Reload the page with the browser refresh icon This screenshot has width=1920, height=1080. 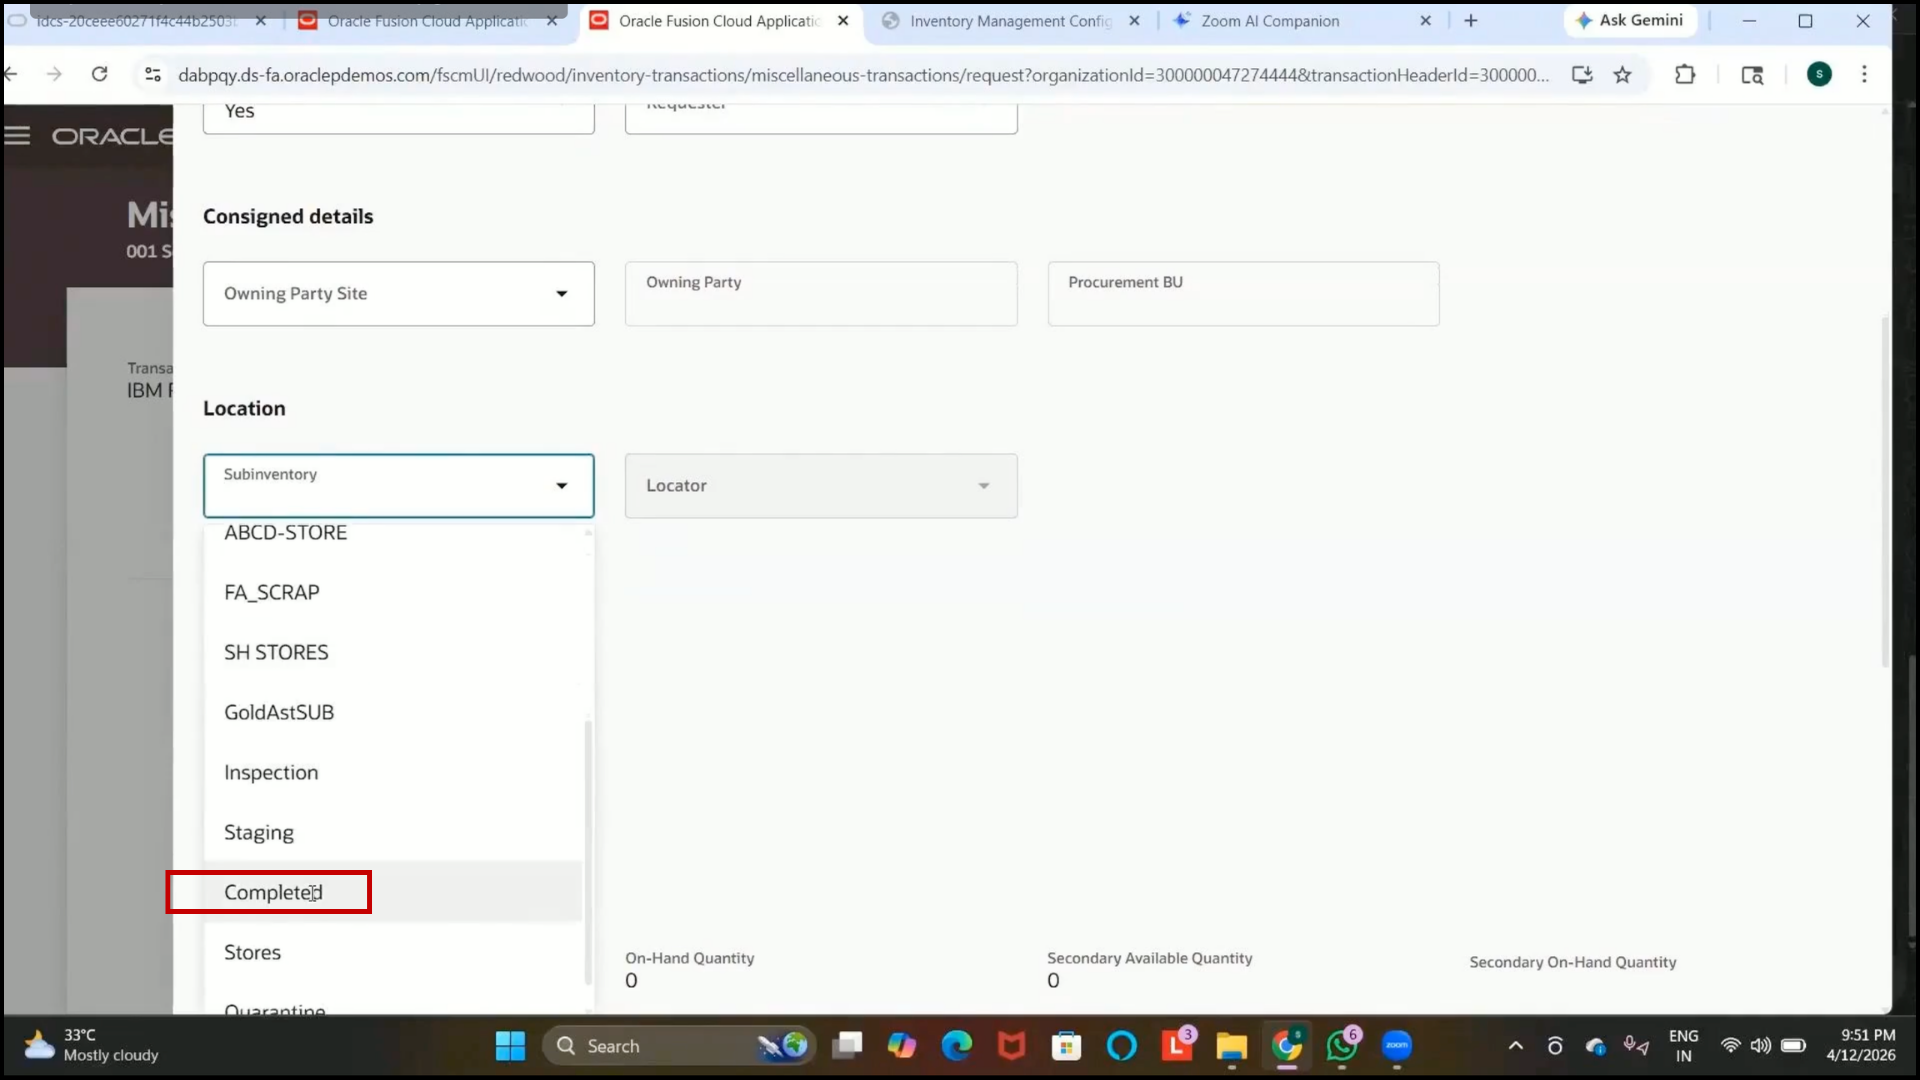click(99, 74)
